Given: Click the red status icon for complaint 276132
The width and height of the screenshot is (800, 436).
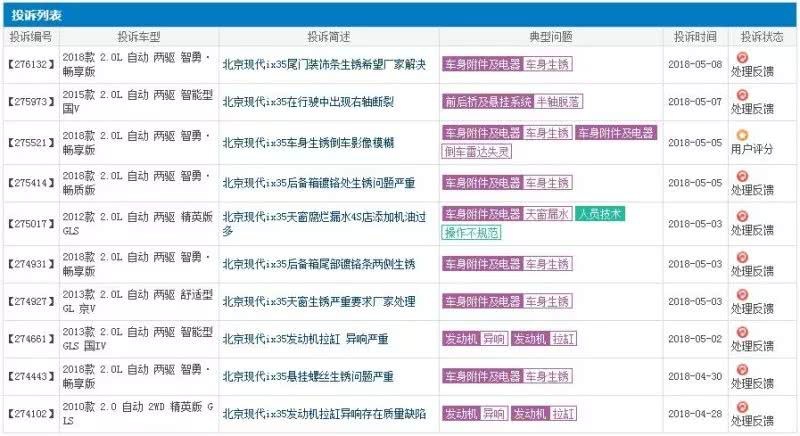Looking at the screenshot, I should 742,58.
